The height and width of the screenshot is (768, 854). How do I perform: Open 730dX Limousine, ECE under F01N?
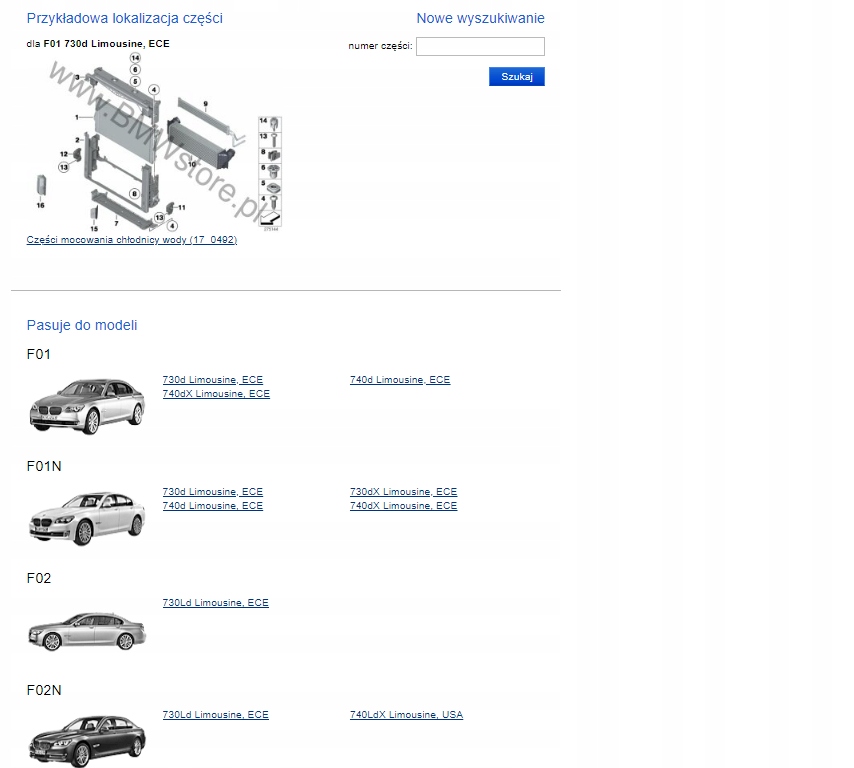pyautogui.click(x=403, y=491)
